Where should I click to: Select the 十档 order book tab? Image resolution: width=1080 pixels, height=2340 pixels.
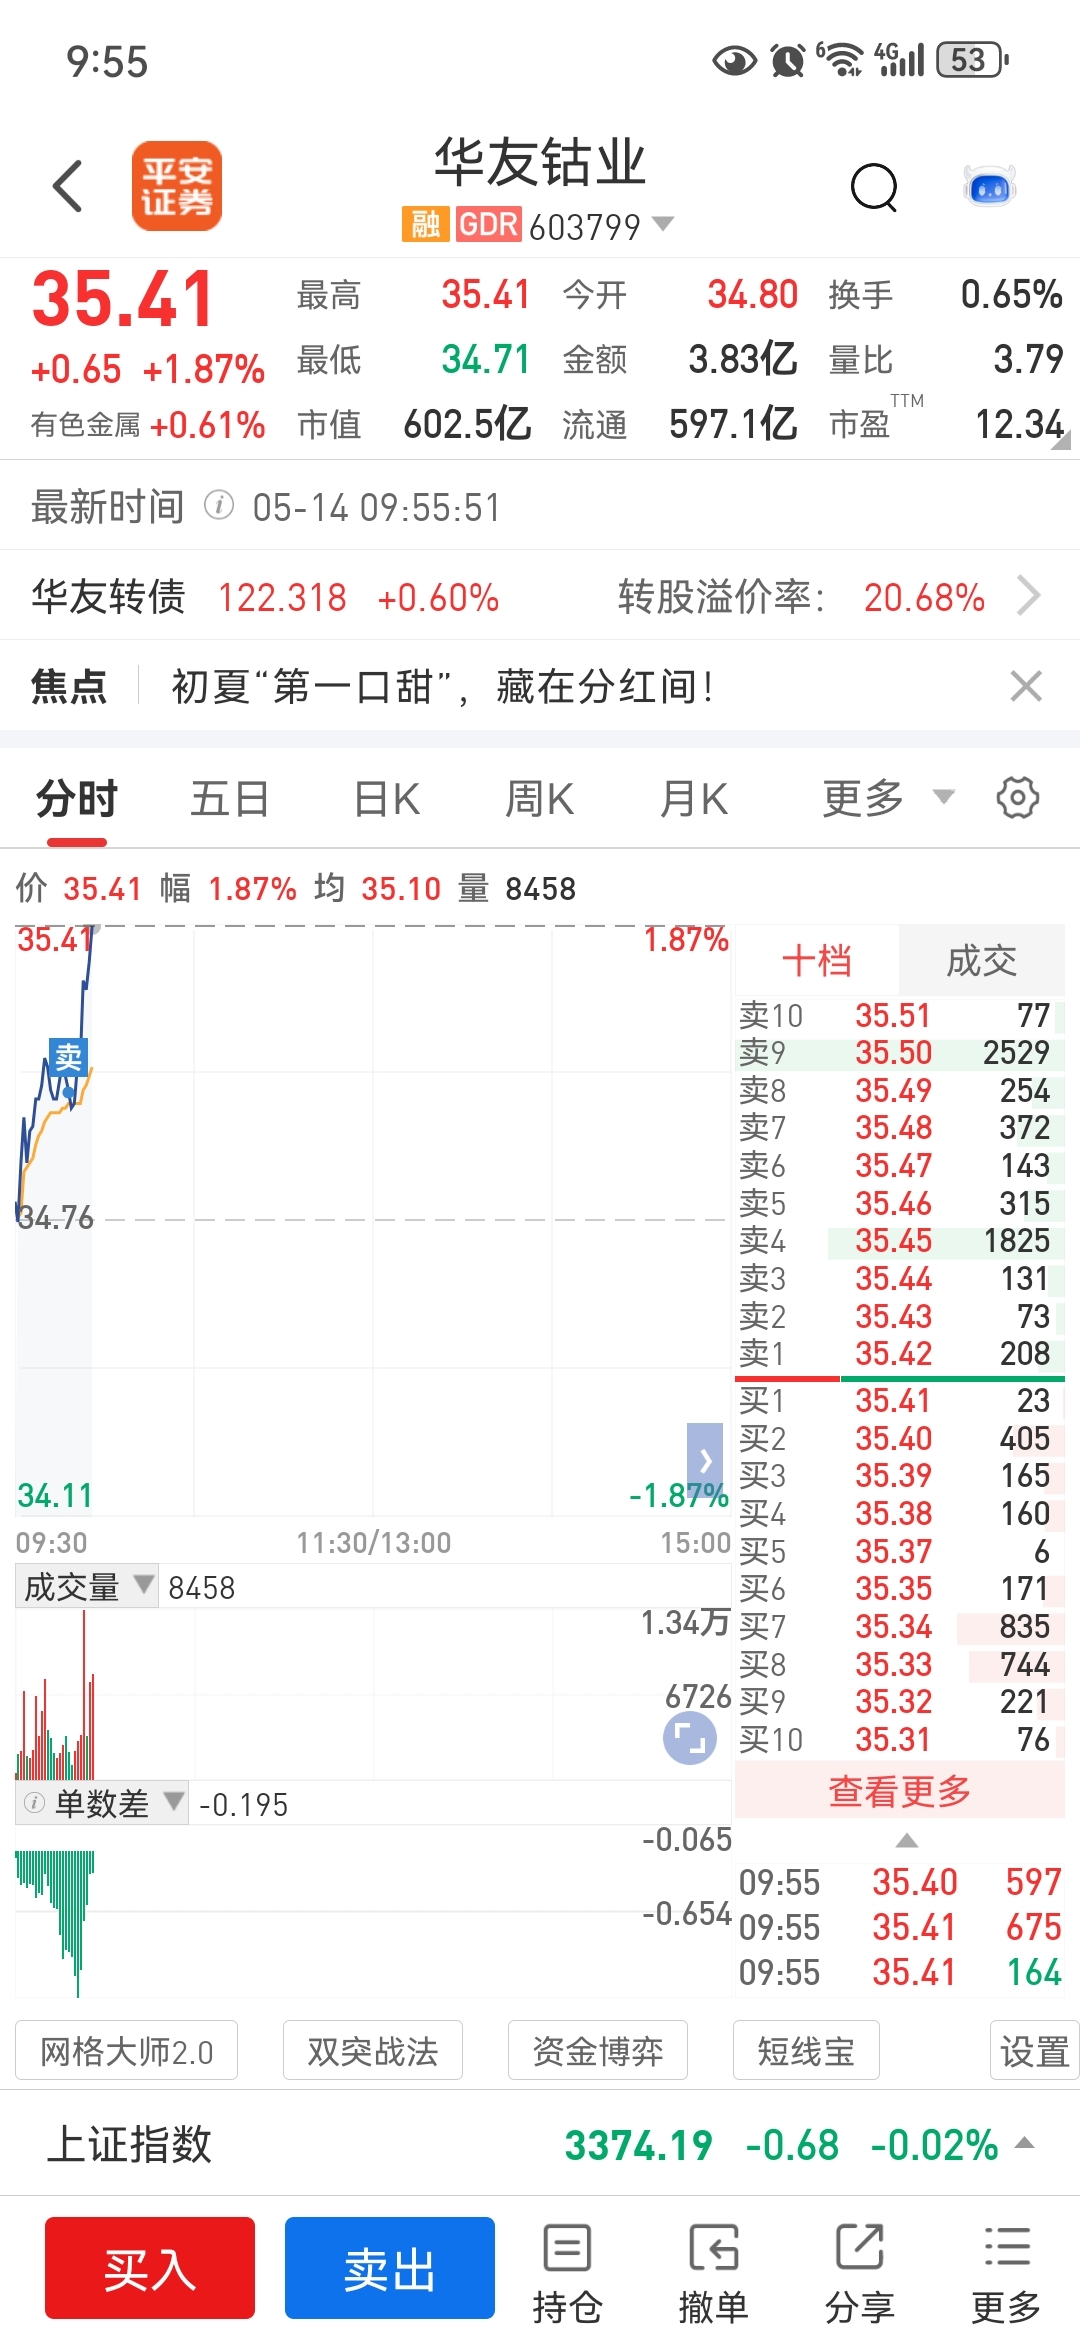pos(817,961)
